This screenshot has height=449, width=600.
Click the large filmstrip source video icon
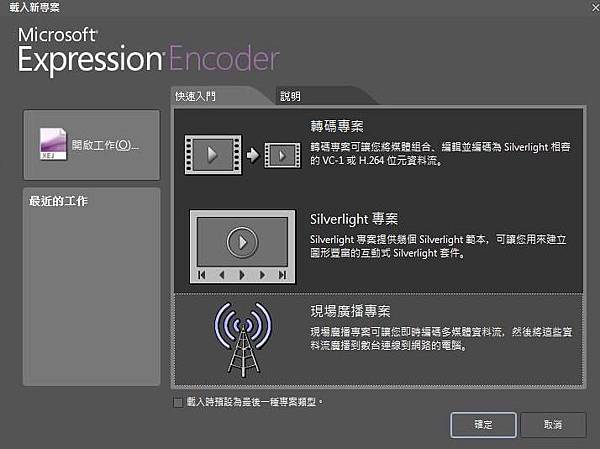coord(213,155)
